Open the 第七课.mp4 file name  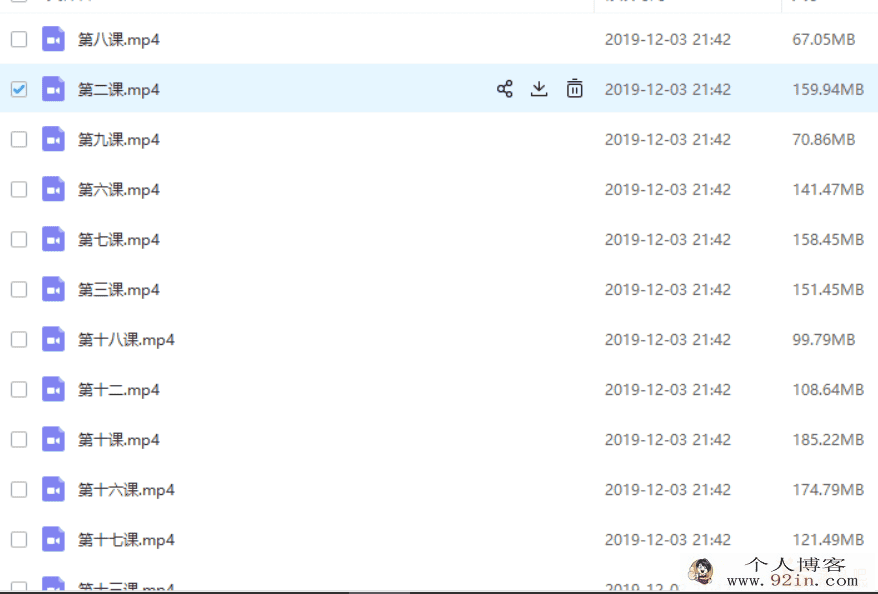pyautogui.click(x=119, y=240)
